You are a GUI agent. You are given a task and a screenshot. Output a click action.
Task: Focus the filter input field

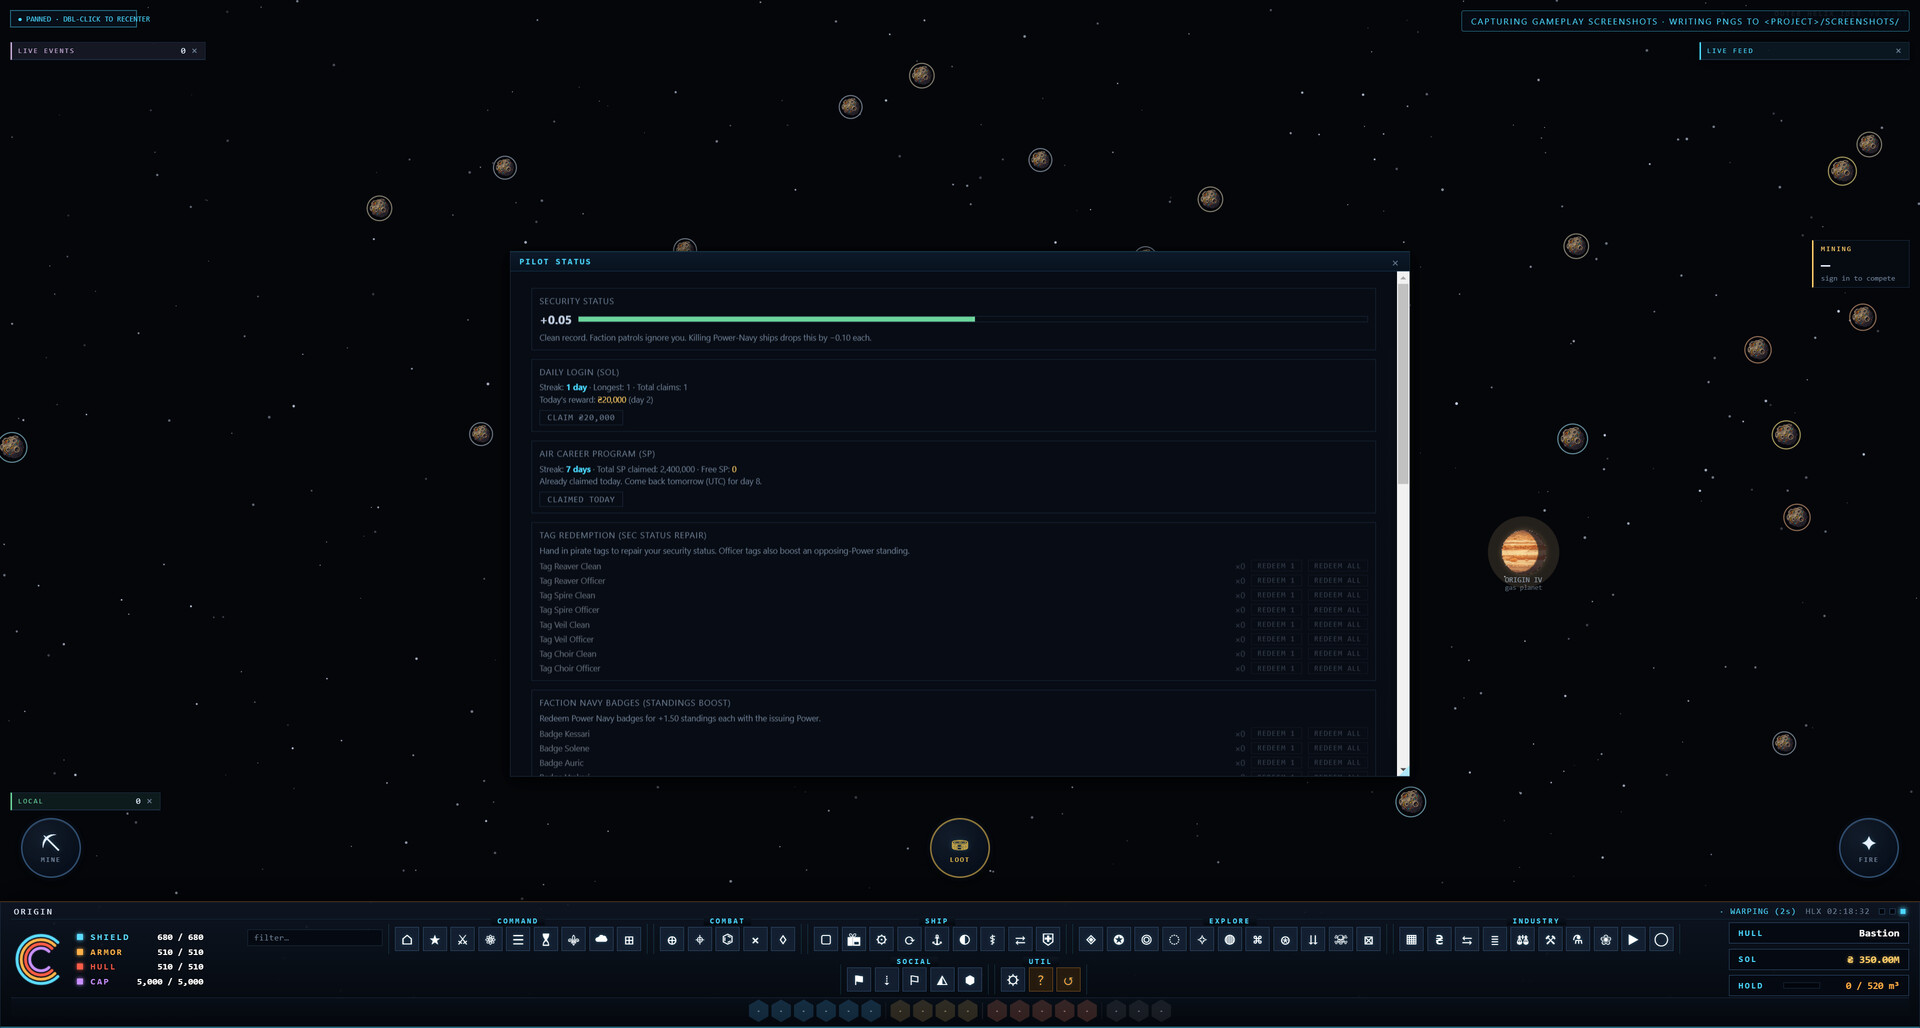[x=315, y=938]
